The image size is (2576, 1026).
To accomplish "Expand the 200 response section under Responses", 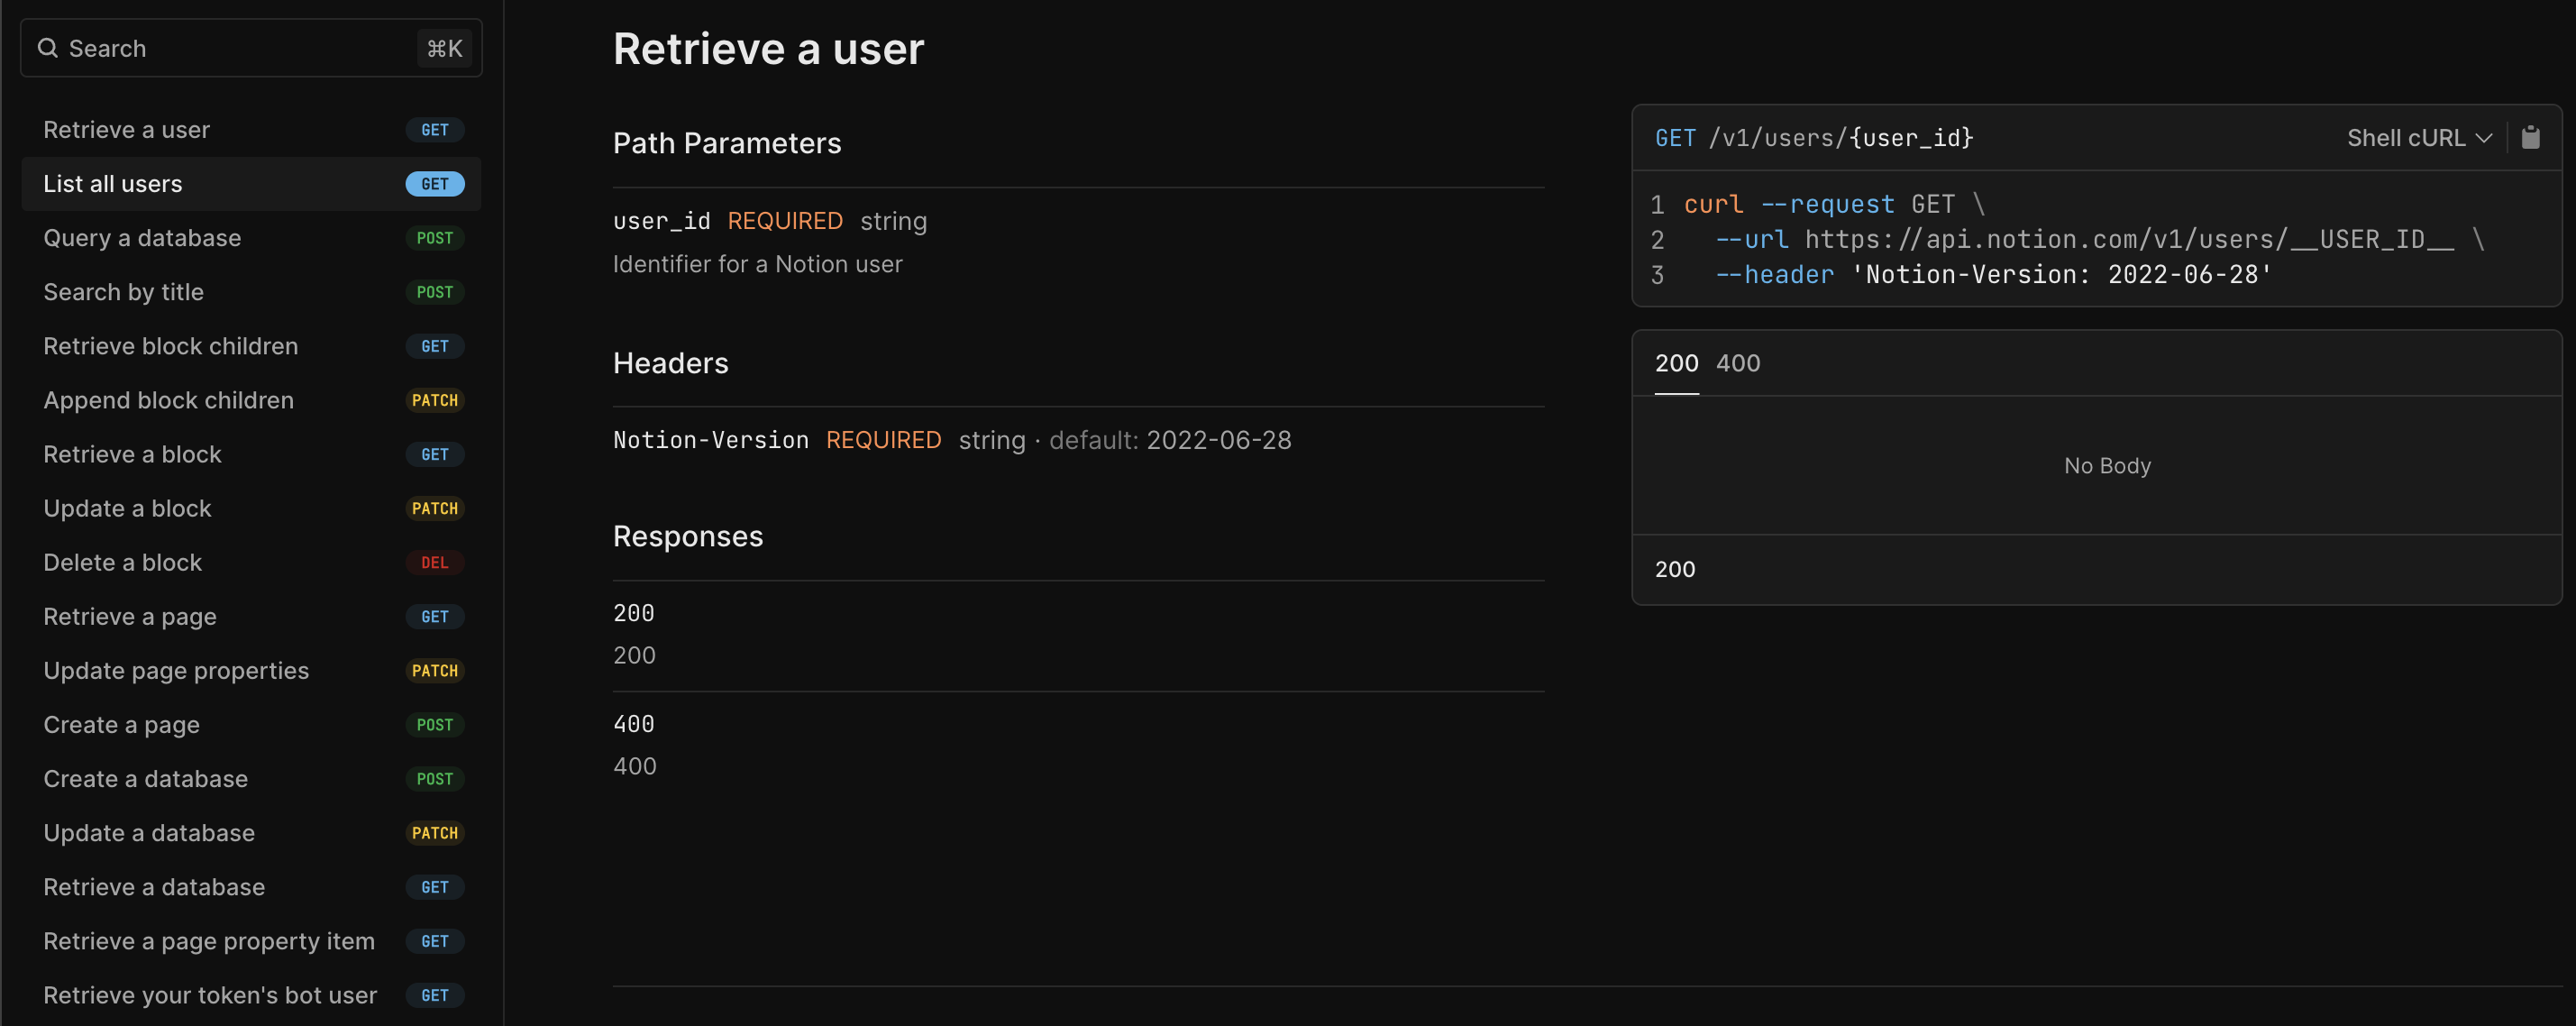I will coord(634,613).
